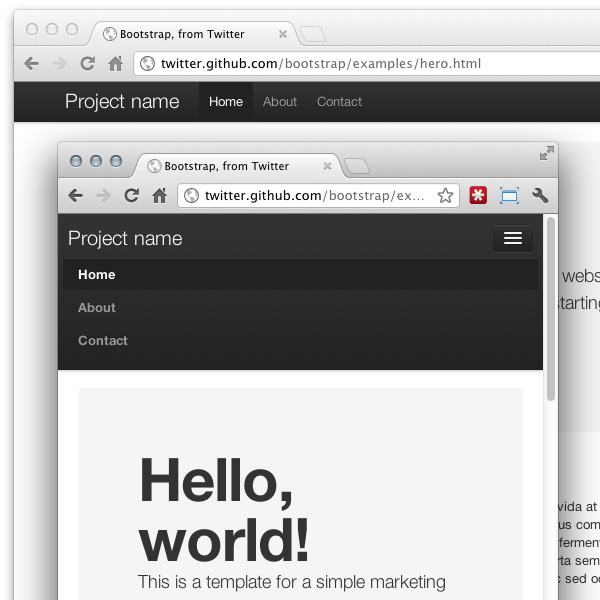Click the address bar in the background window
The height and width of the screenshot is (600, 600).
point(367,64)
